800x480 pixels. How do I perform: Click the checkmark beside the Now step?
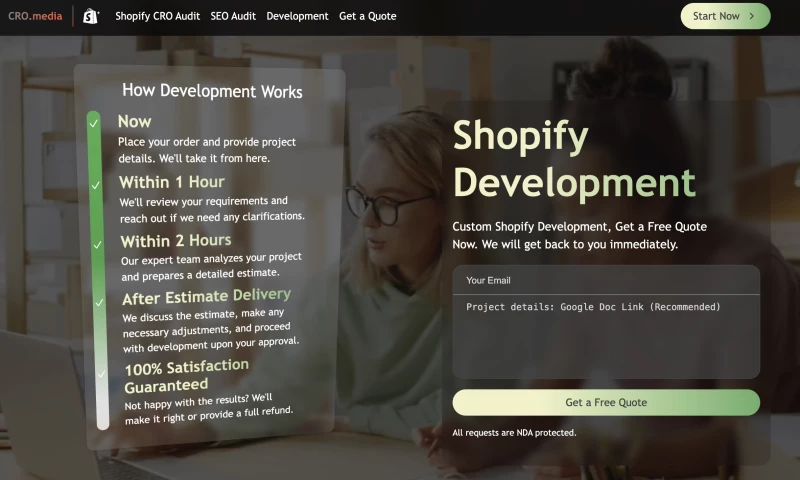[x=94, y=124]
